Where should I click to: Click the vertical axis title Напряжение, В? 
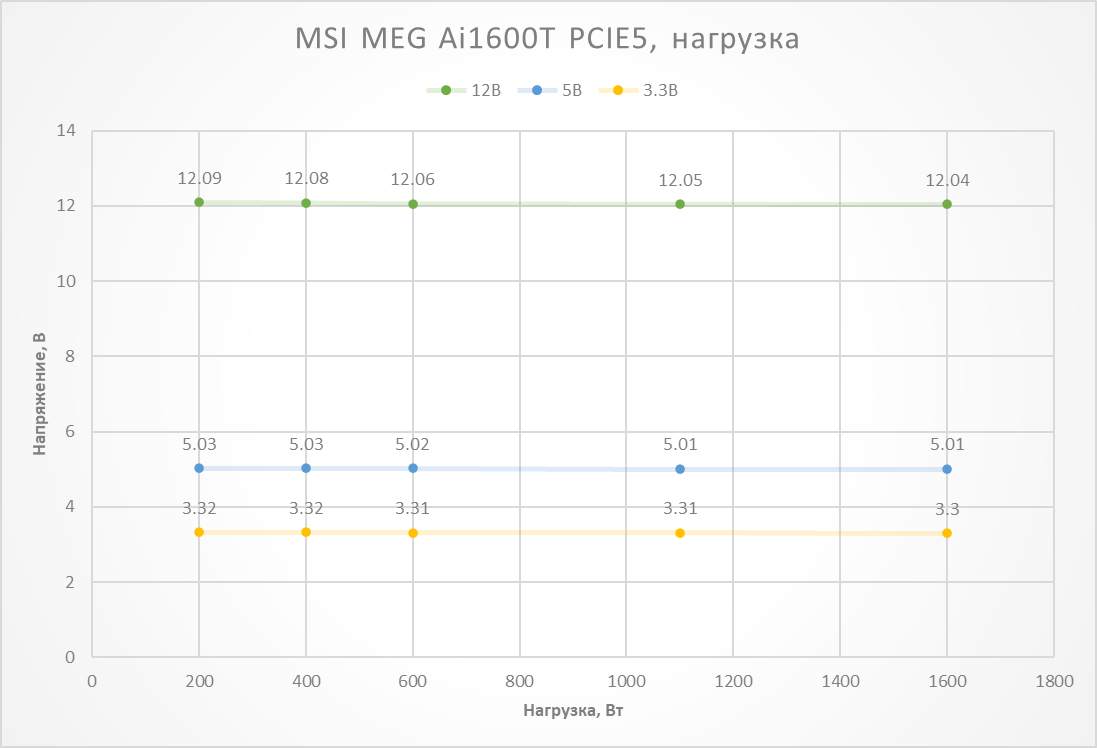[40, 393]
